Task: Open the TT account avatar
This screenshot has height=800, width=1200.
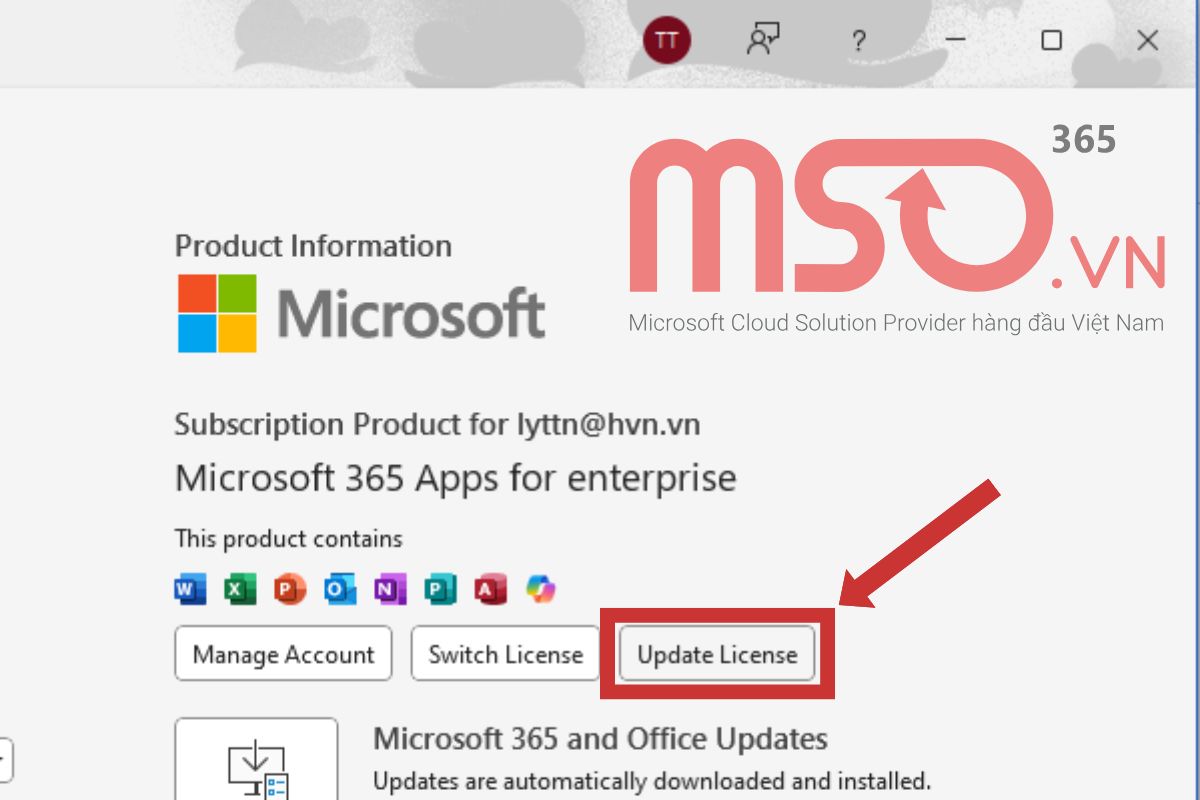Action: pos(667,41)
